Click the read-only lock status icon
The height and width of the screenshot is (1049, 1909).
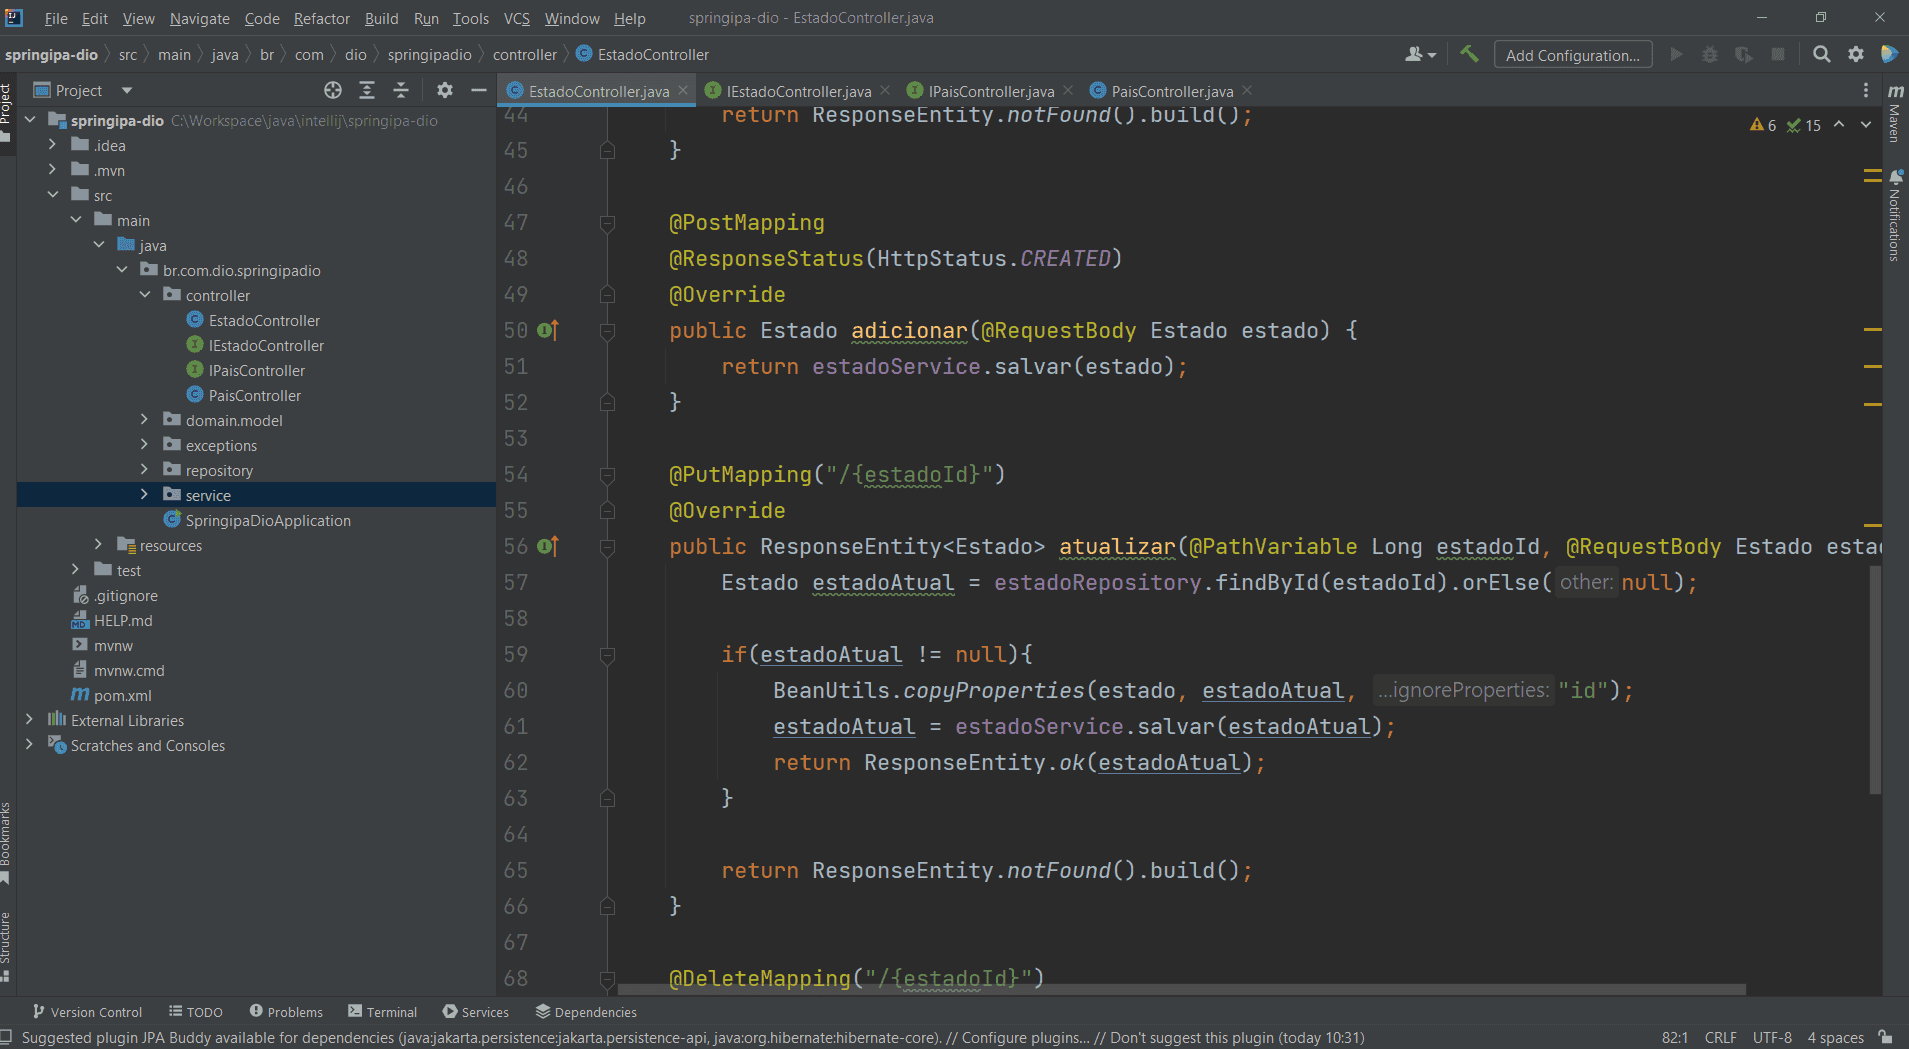(x=1885, y=1037)
